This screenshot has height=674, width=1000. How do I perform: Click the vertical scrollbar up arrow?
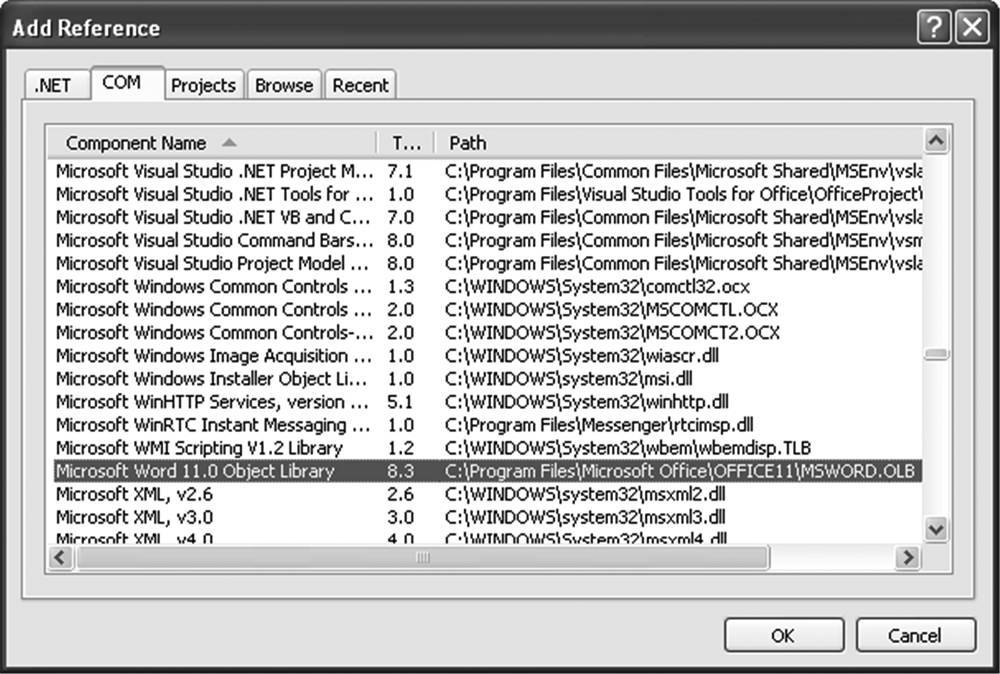point(936,140)
